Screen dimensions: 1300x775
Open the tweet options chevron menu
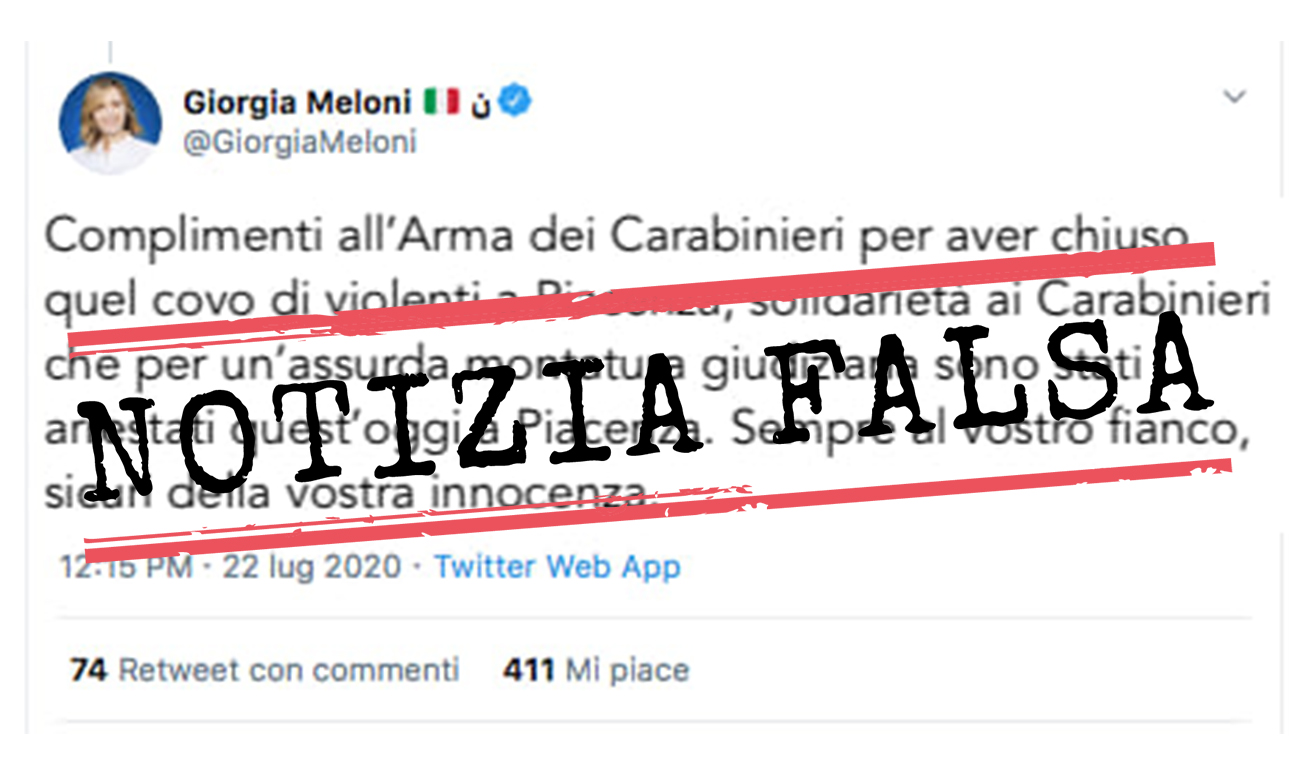point(1236,97)
